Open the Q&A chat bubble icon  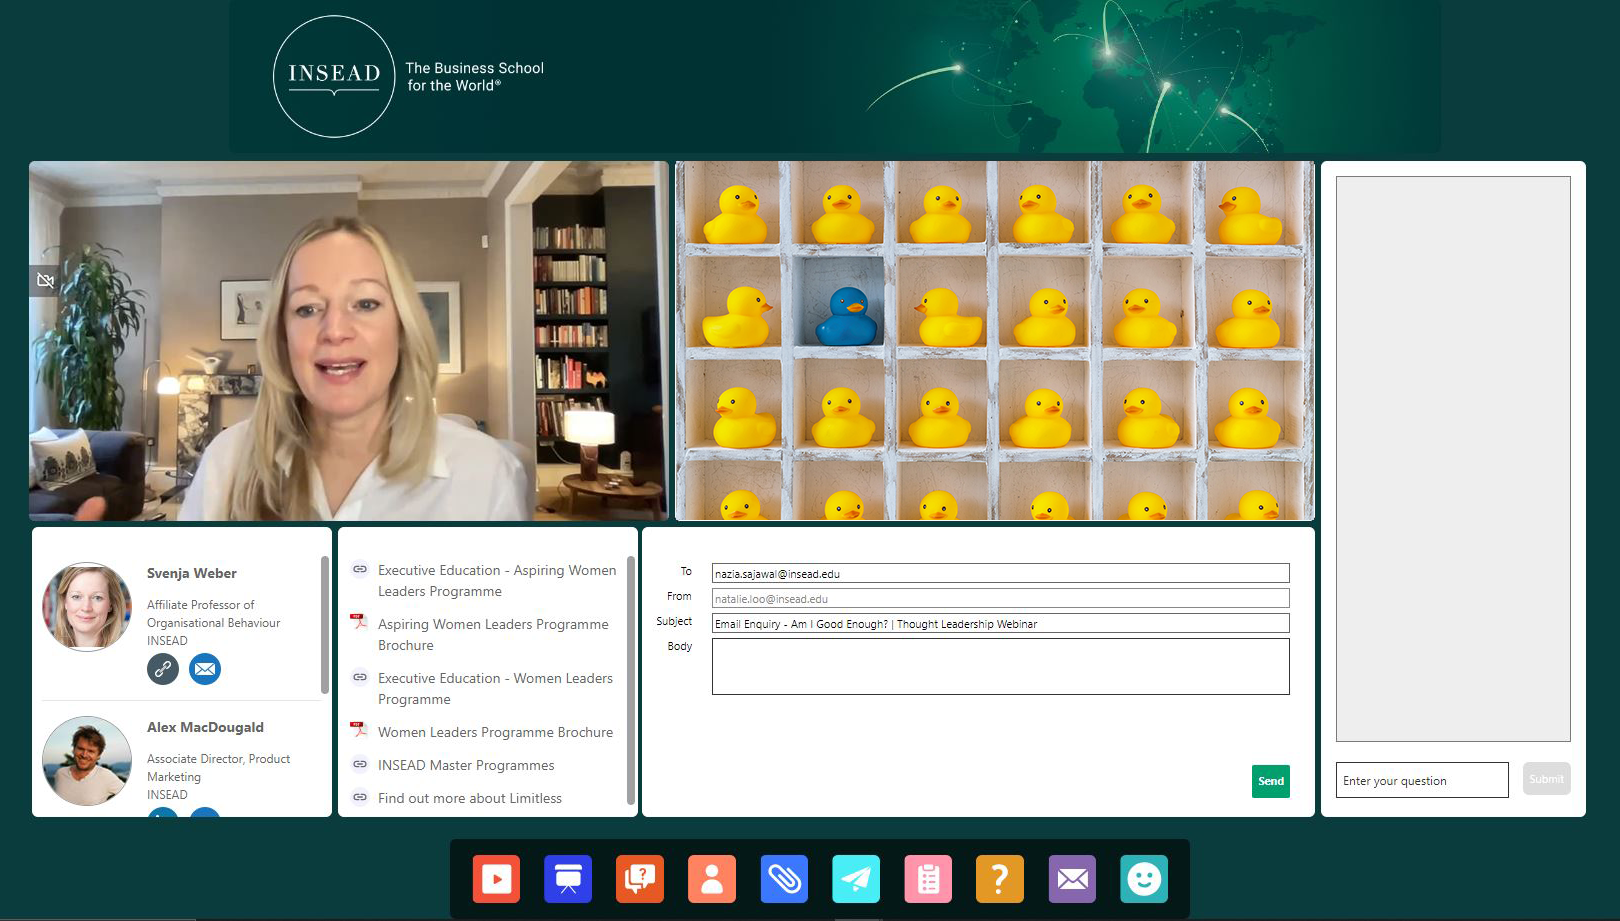pos(640,879)
